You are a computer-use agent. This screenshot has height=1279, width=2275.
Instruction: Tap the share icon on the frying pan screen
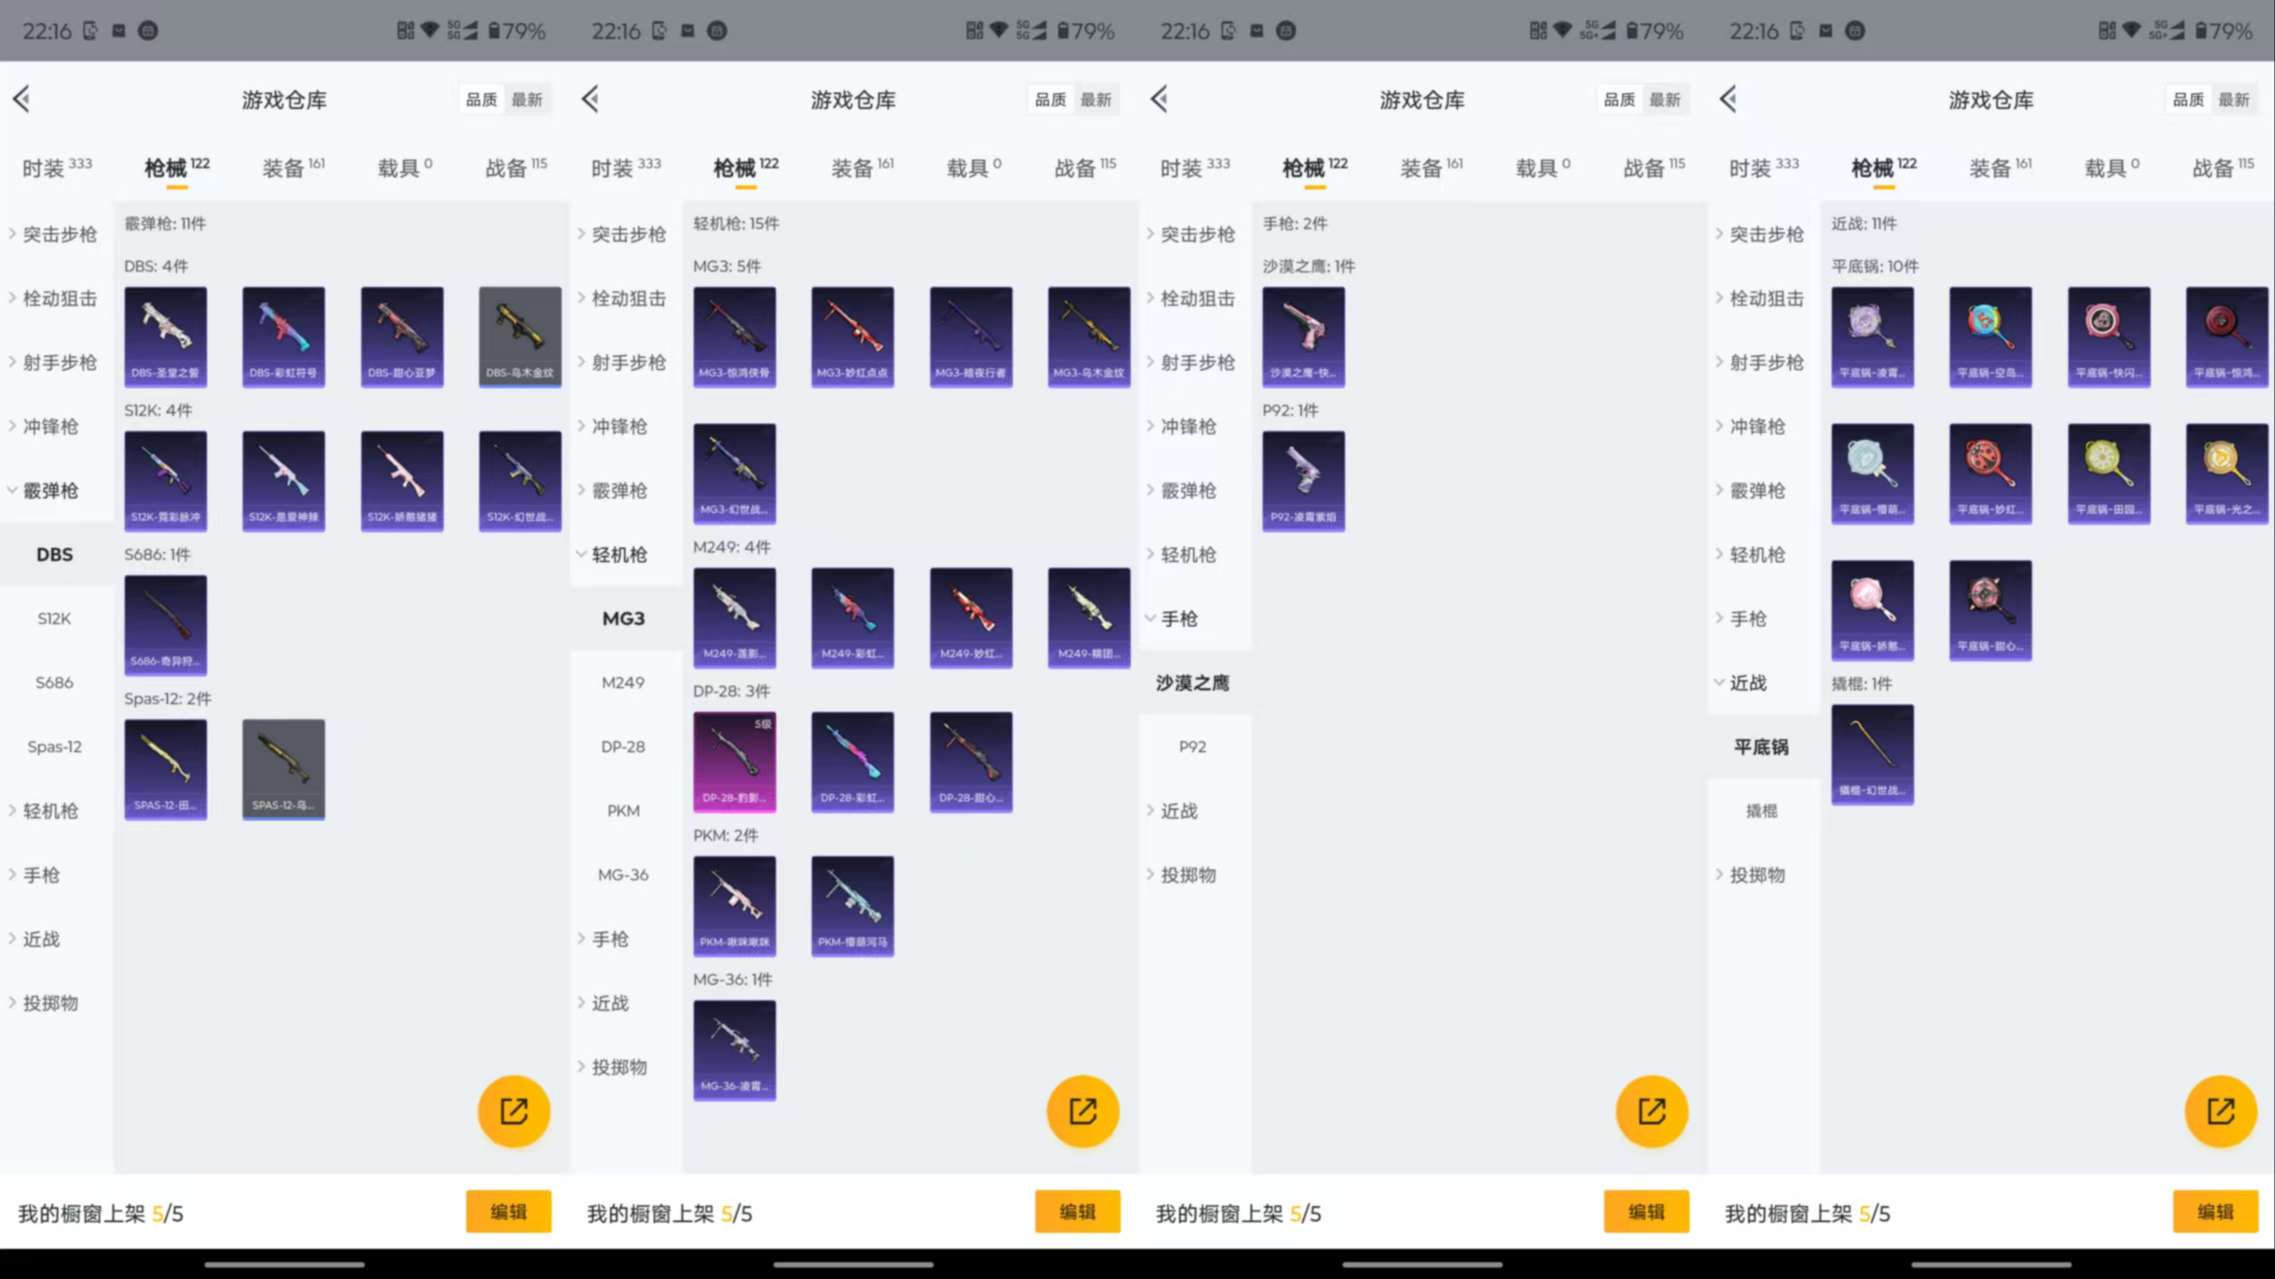click(x=2220, y=1110)
